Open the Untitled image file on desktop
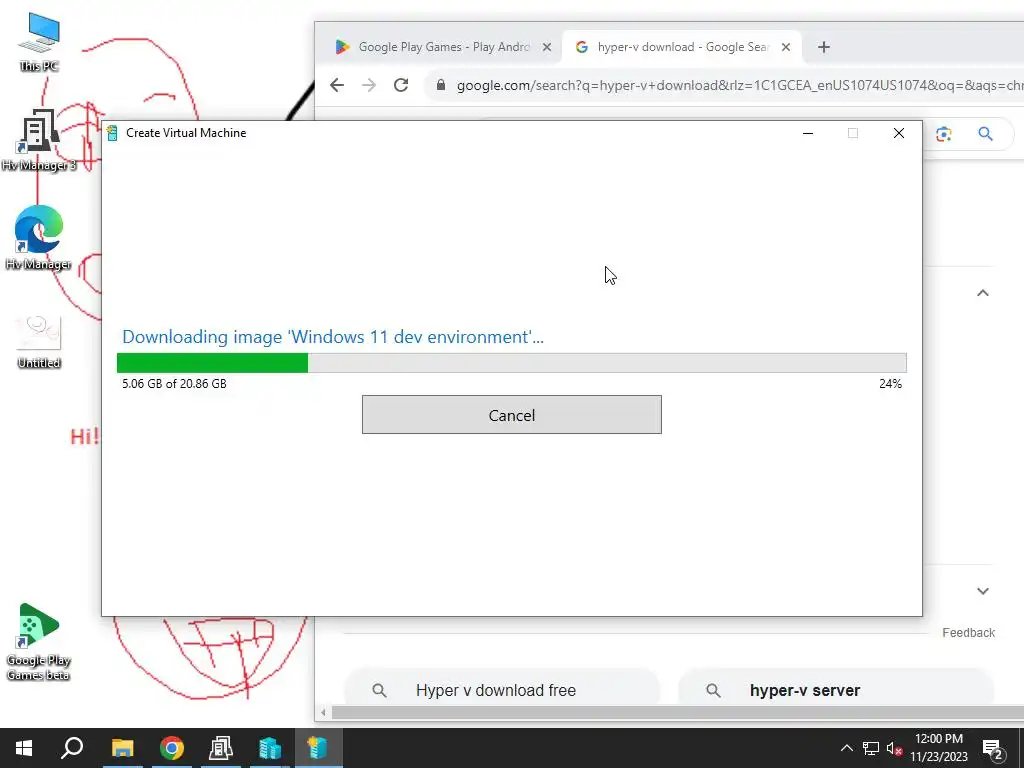 [x=39, y=342]
